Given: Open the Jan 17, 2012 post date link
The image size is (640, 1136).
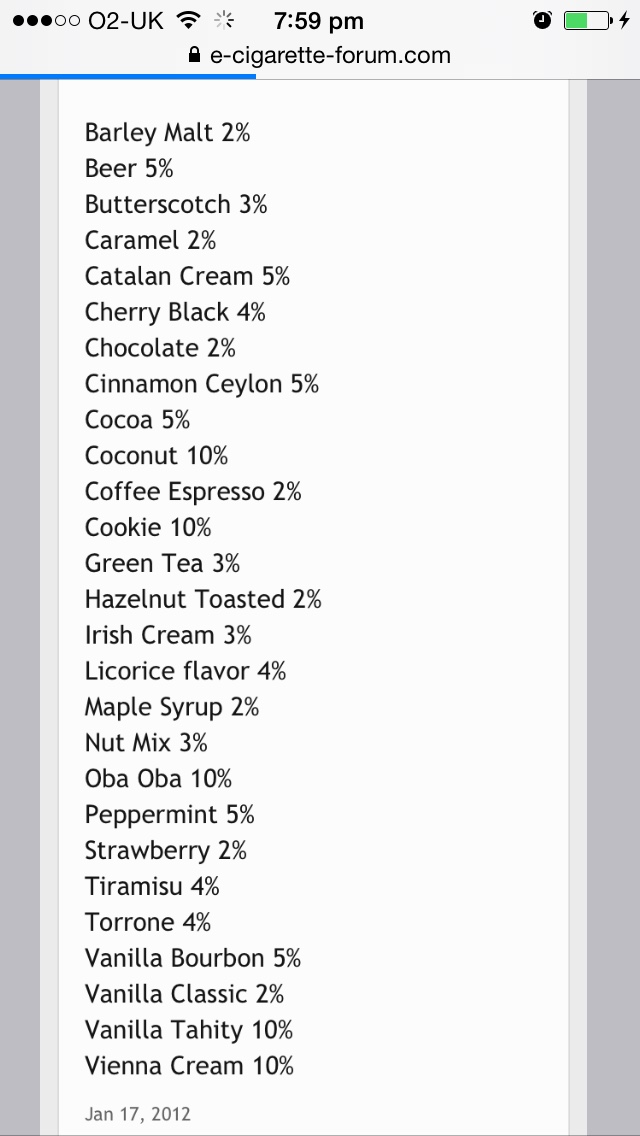Looking at the screenshot, I should pyautogui.click(x=137, y=1113).
